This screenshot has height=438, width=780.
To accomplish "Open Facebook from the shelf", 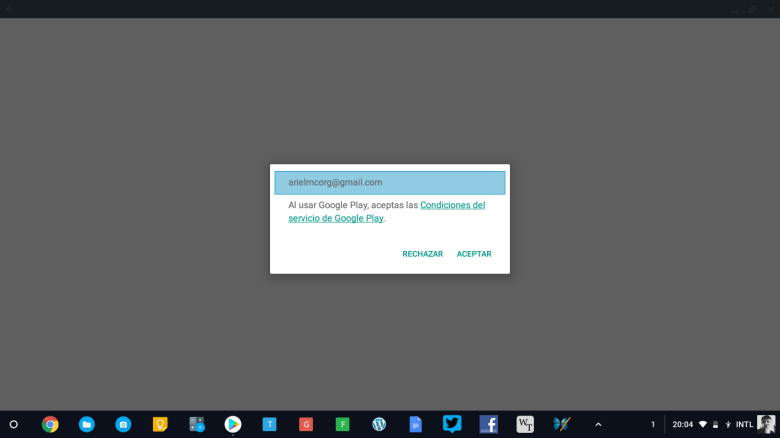I will [488, 425].
